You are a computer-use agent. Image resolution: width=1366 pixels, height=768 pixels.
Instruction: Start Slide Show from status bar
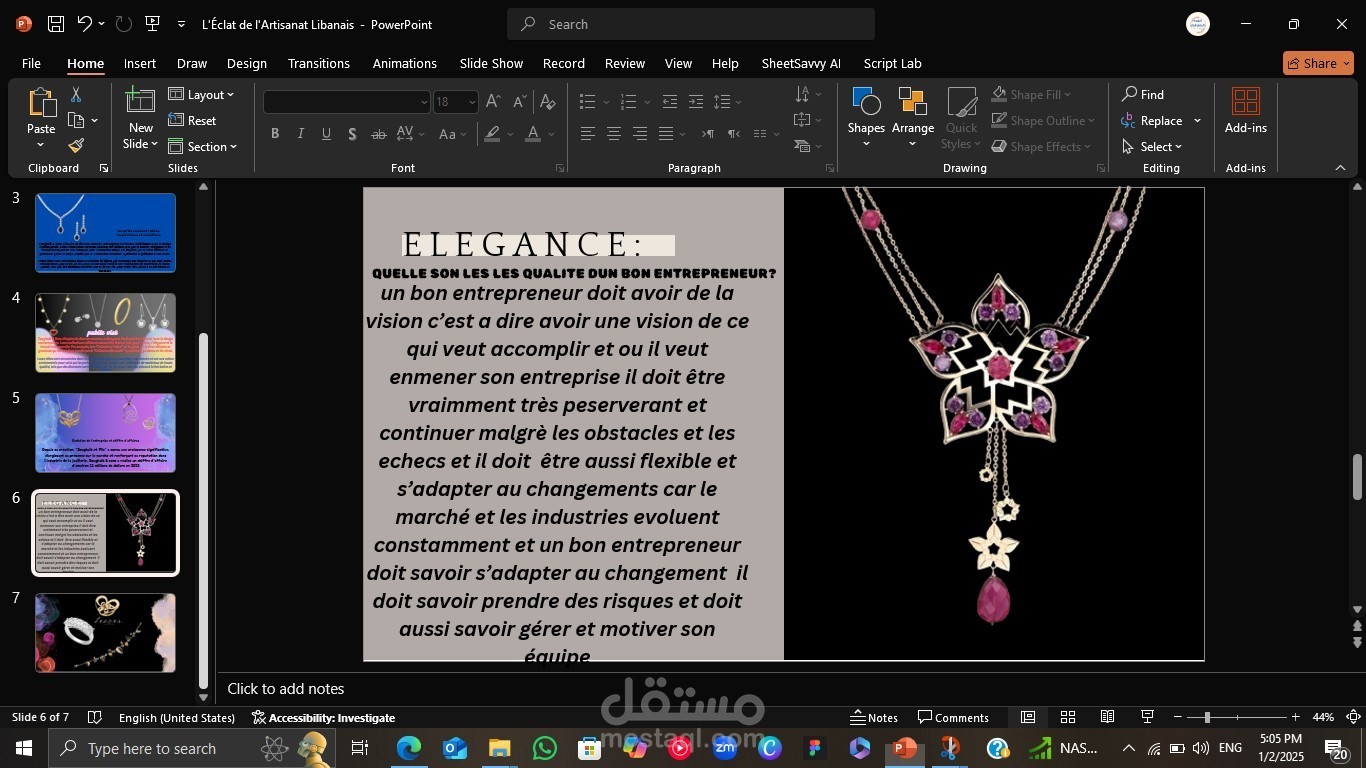point(1147,718)
